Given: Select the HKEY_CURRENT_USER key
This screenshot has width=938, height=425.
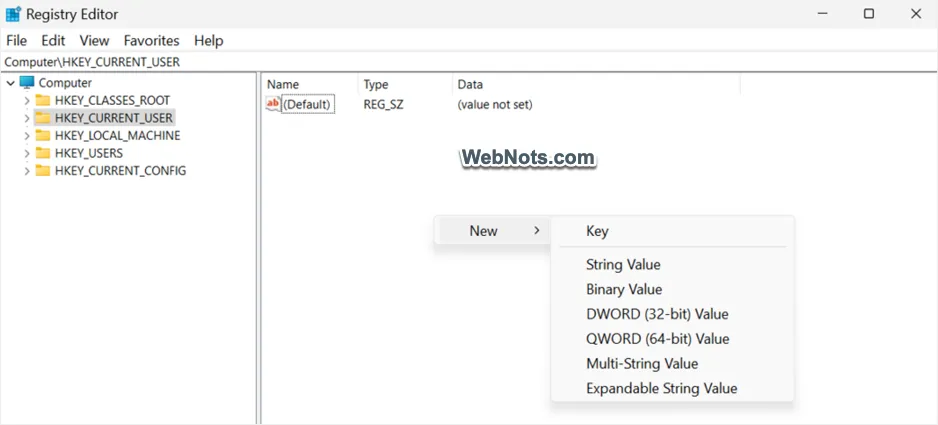Looking at the screenshot, I should pos(114,118).
